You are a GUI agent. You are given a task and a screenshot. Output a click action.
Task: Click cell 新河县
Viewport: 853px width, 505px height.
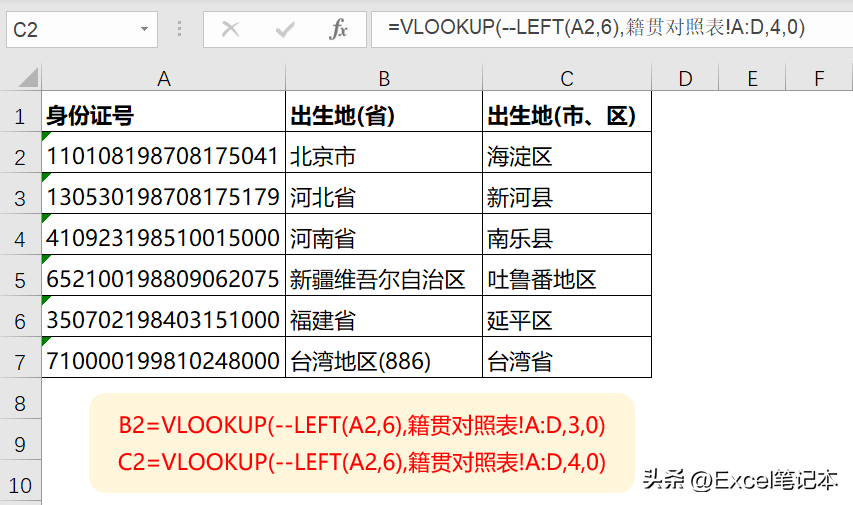pos(567,193)
